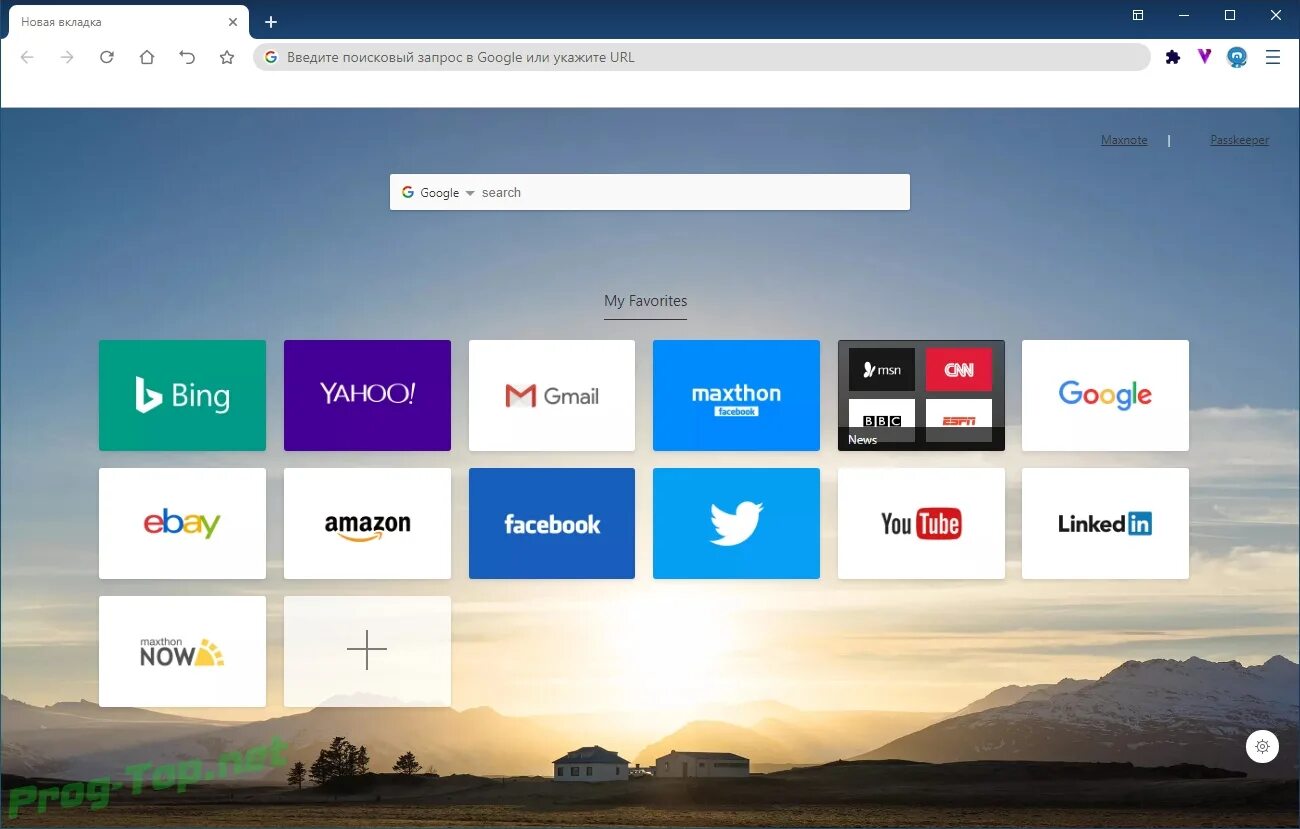This screenshot has height=829, width=1300.
Task: Open the Twitter tile
Action: click(736, 523)
